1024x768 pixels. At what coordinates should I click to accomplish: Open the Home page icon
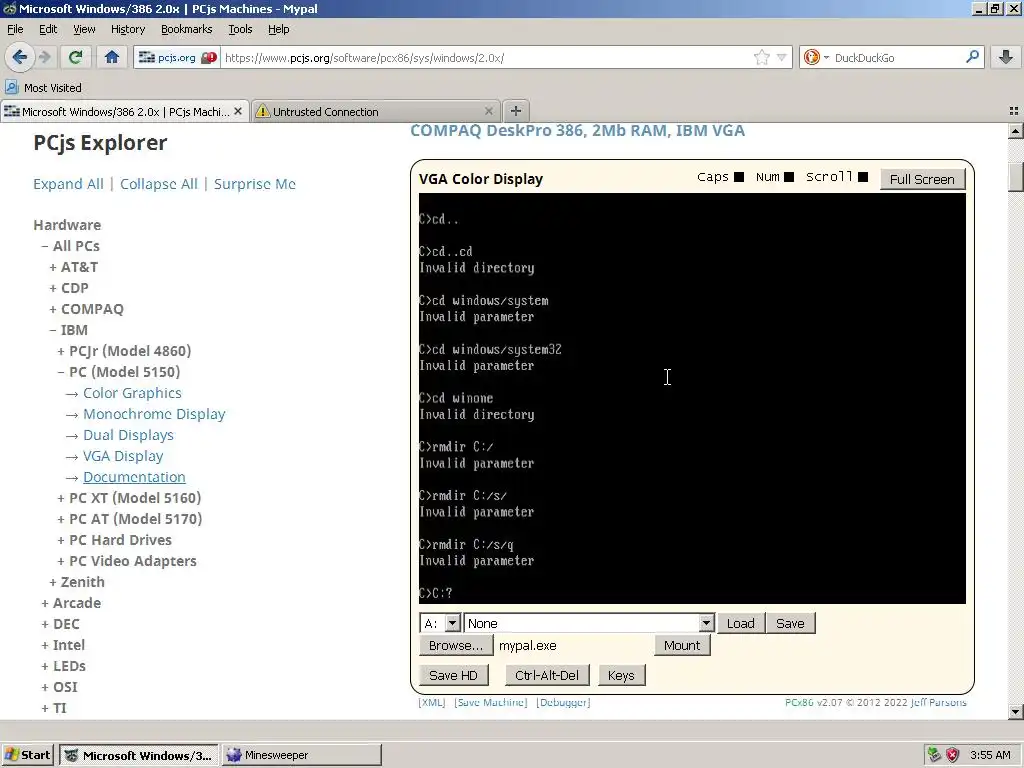click(x=112, y=57)
